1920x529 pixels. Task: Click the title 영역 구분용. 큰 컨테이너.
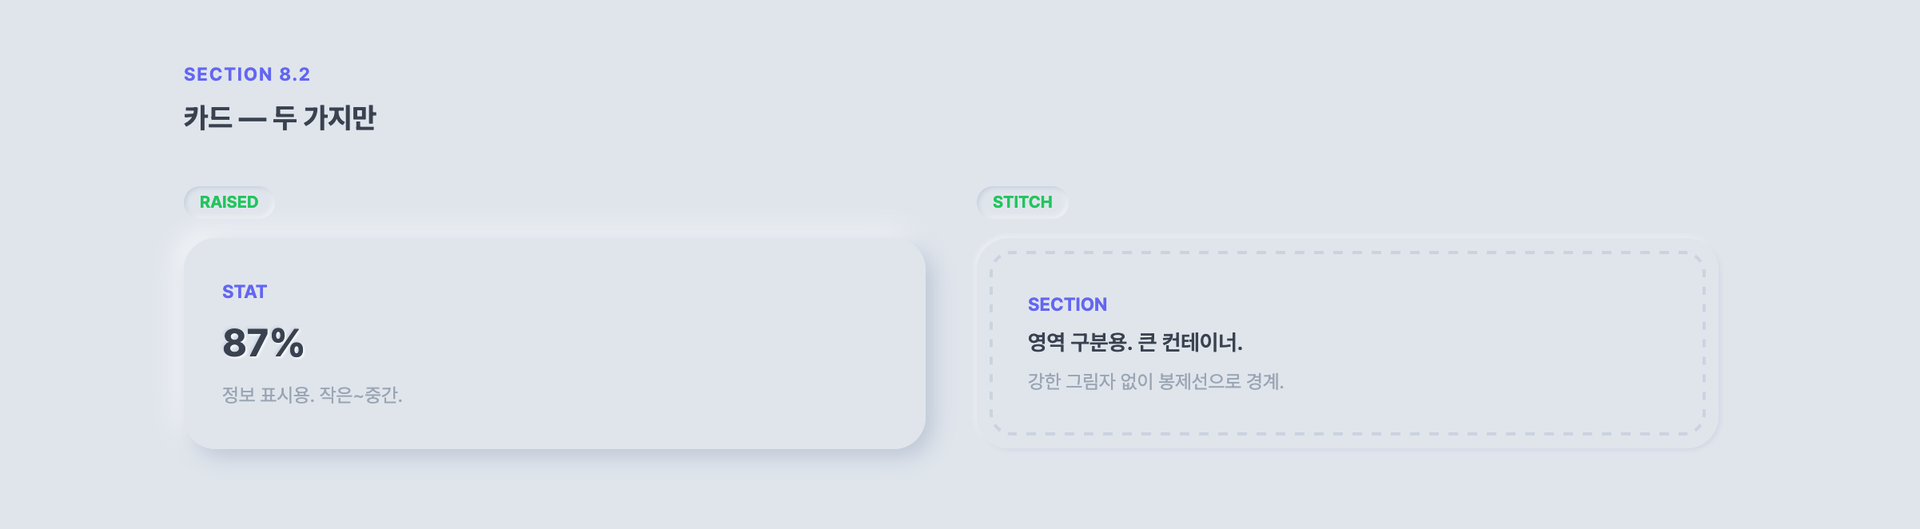tap(1135, 343)
